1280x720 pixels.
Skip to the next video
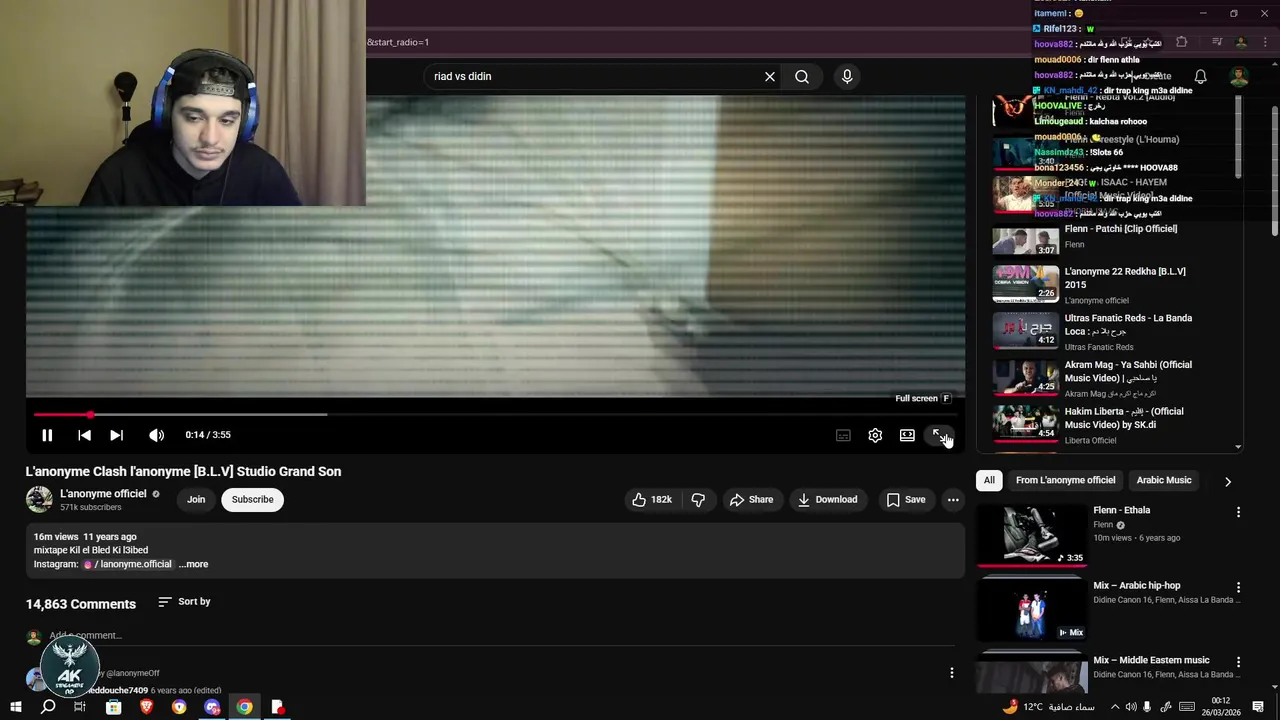pos(116,435)
